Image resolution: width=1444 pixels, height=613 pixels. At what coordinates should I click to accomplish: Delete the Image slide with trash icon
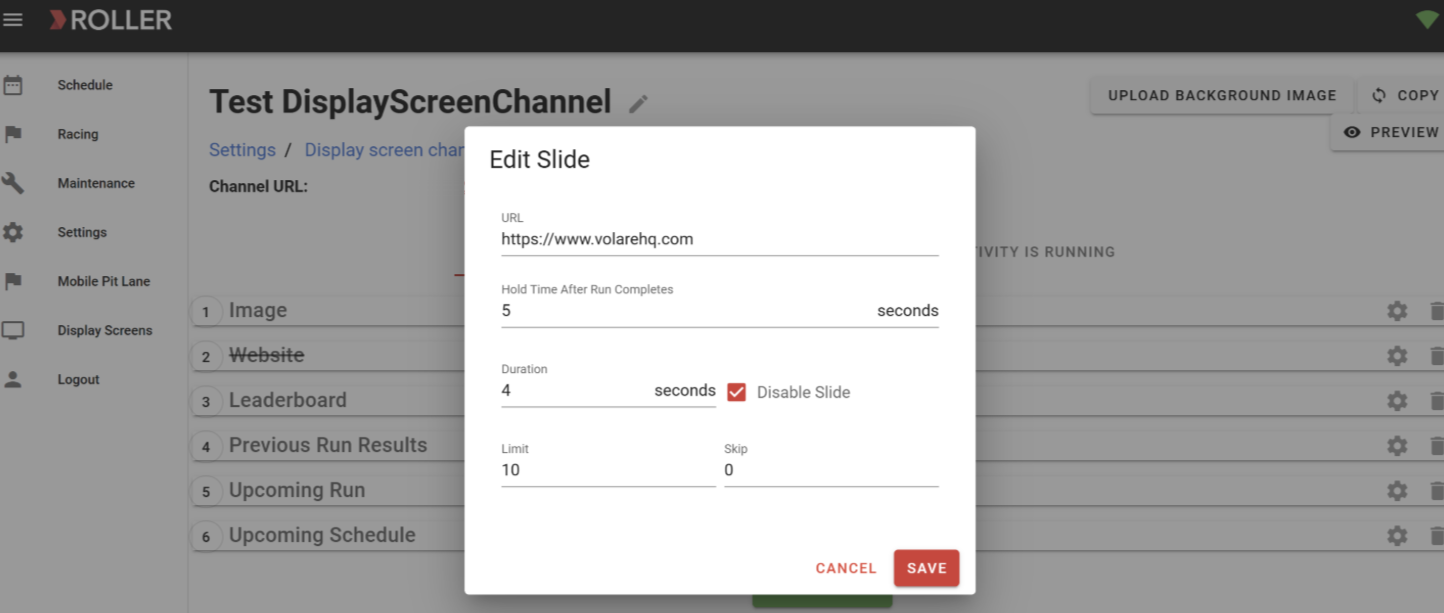tap(1436, 311)
